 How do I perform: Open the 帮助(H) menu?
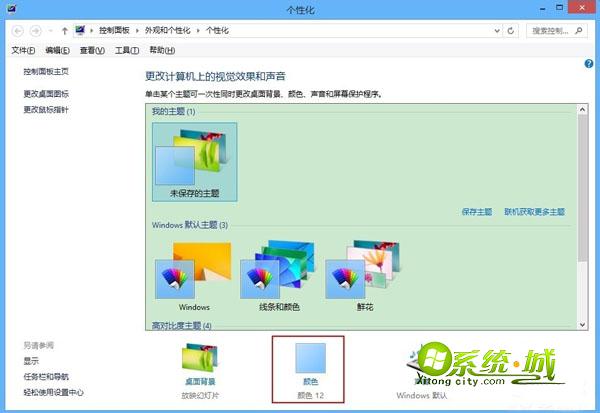162,50
